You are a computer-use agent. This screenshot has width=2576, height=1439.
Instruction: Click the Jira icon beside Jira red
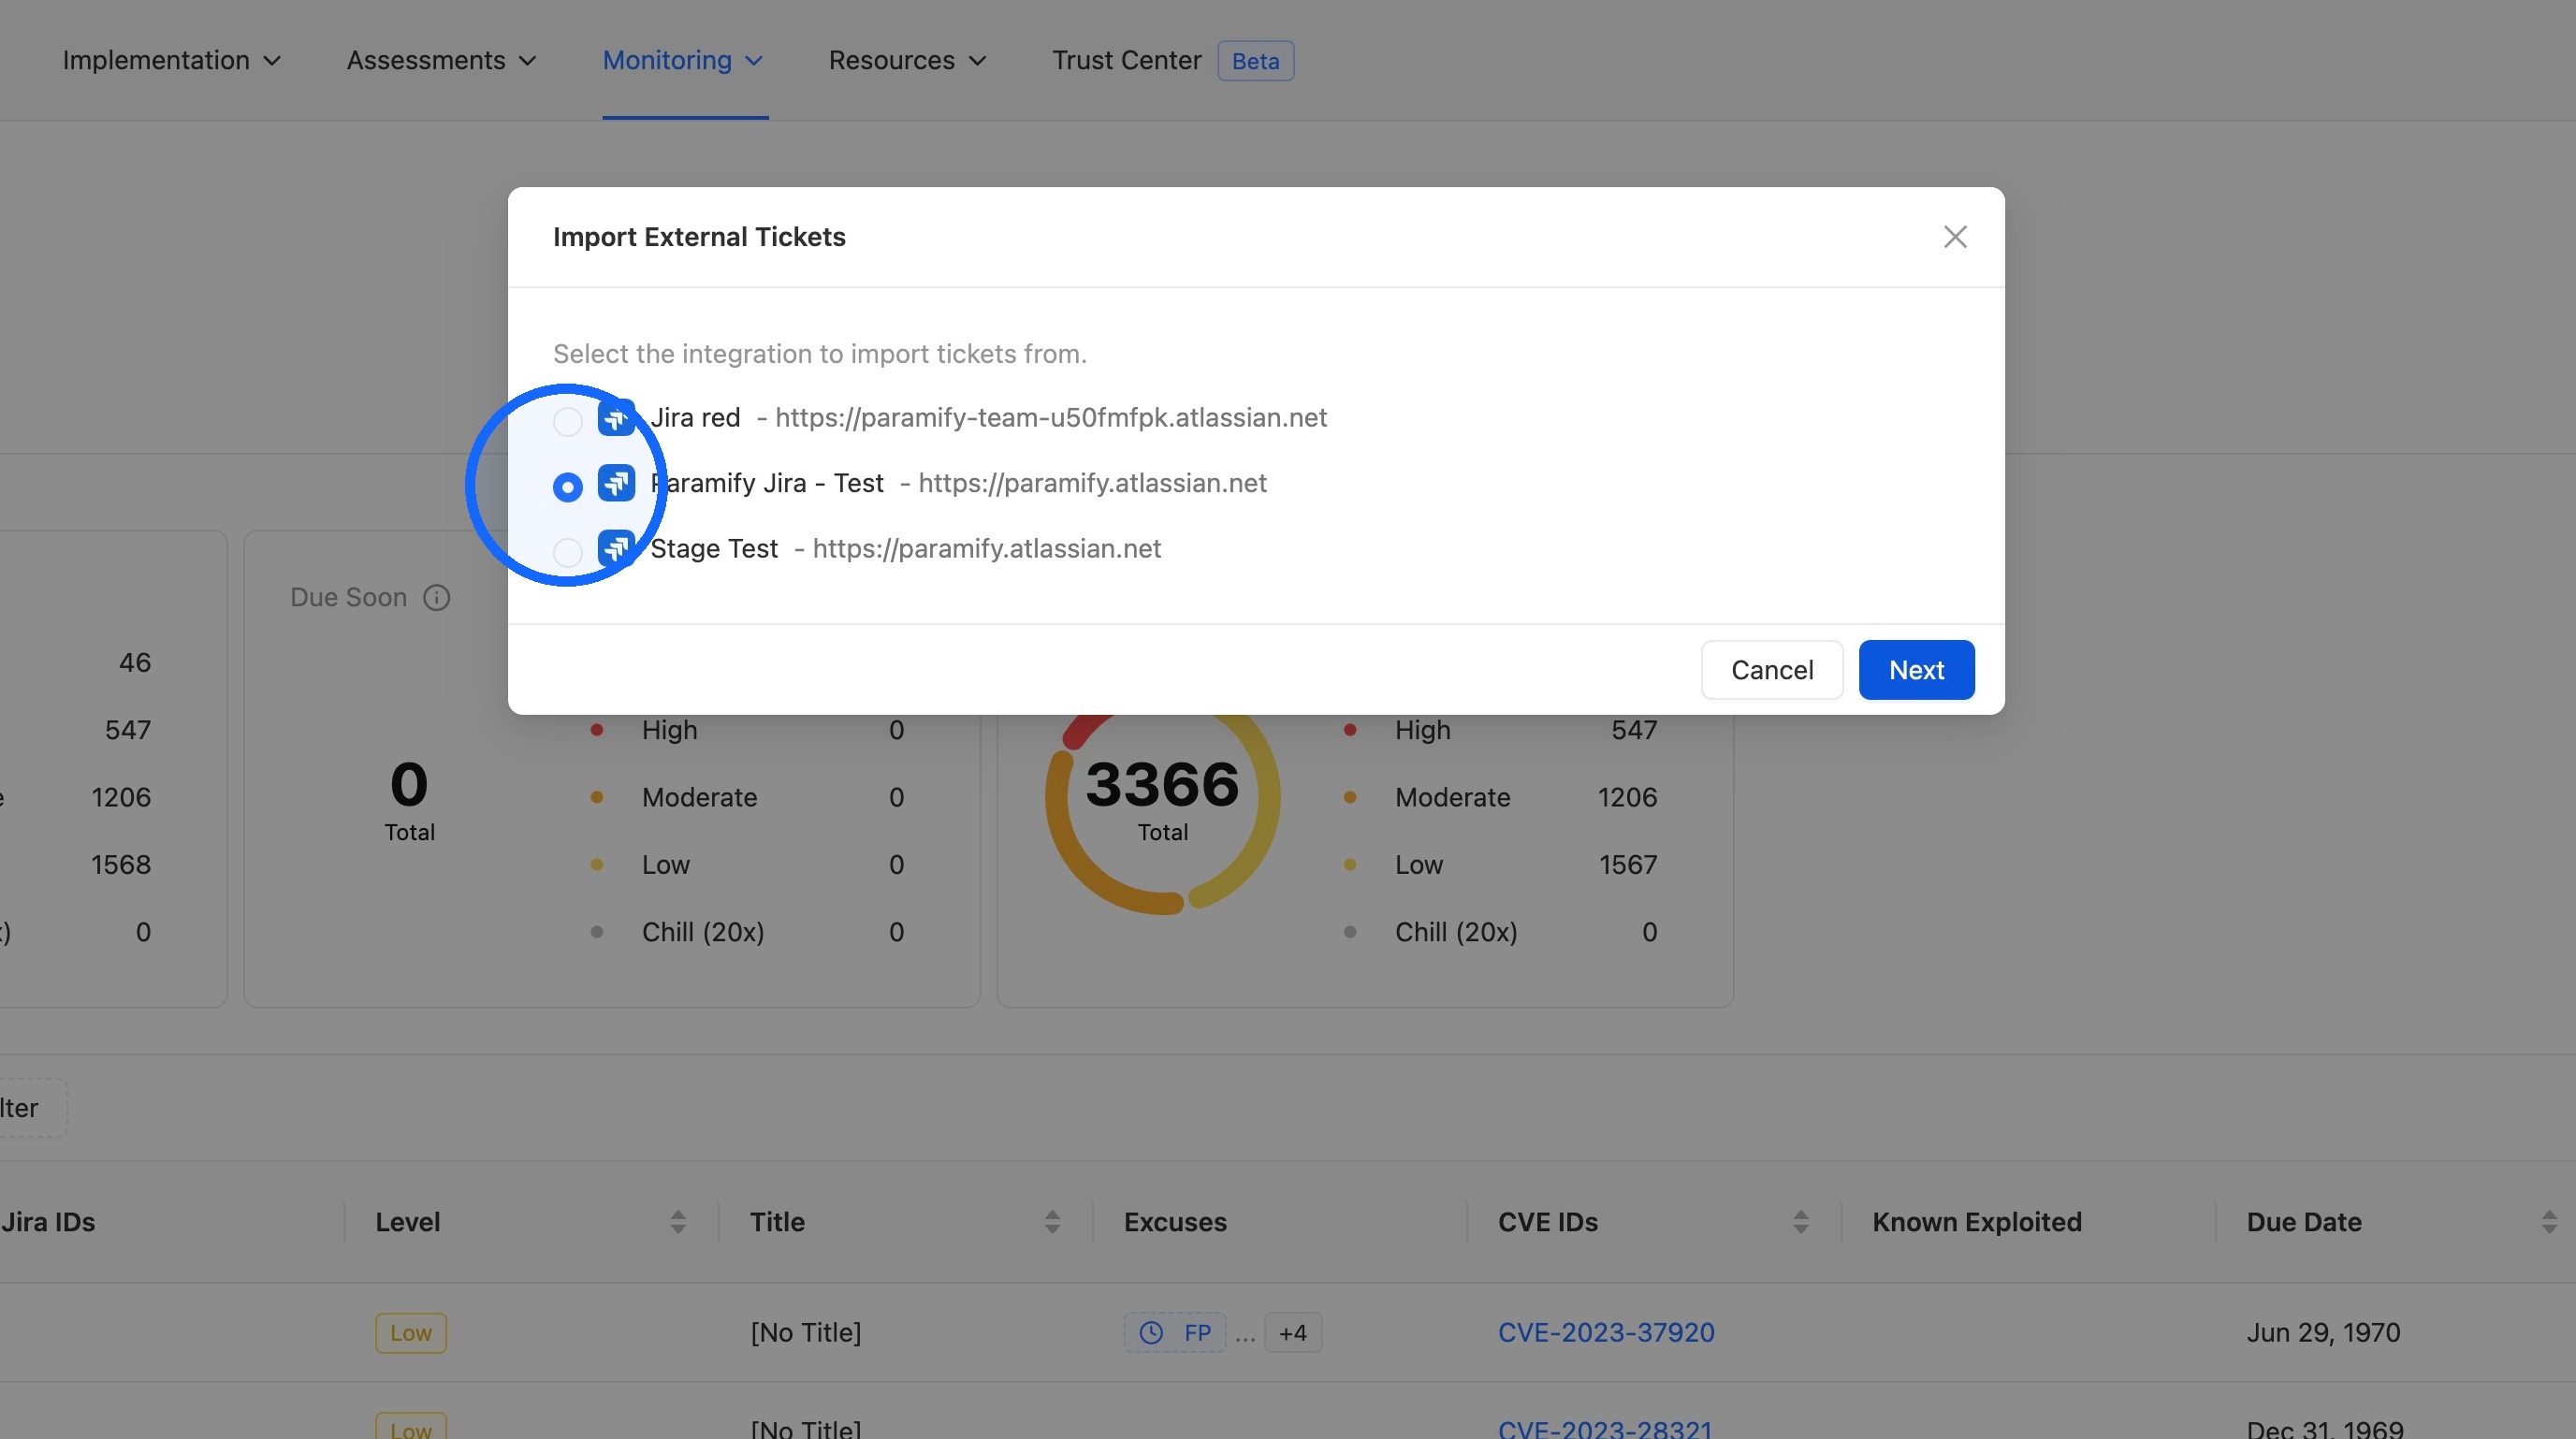(x=616, y=418)
